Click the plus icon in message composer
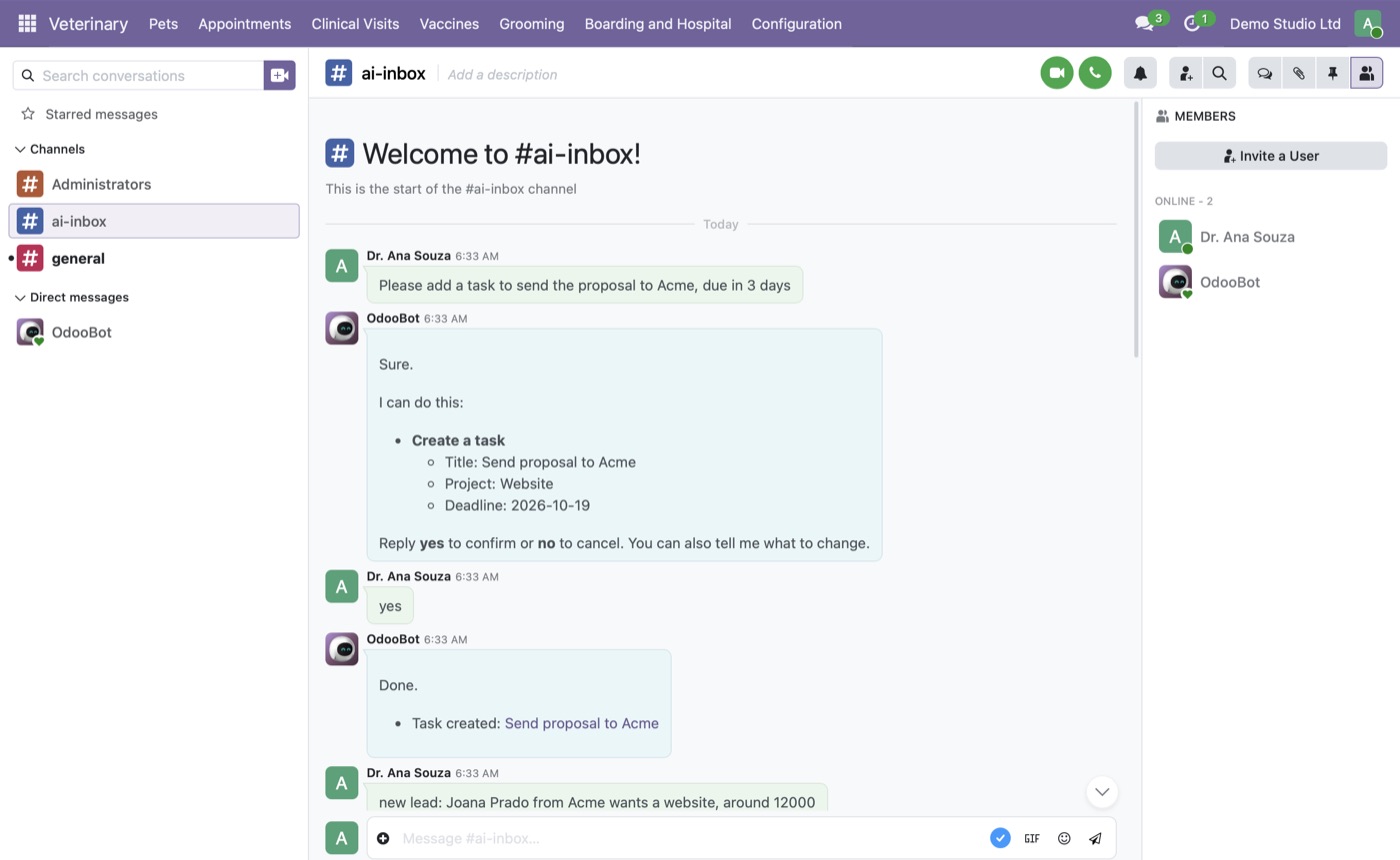This screenshot has height=860, width=1400. point(383,839)
